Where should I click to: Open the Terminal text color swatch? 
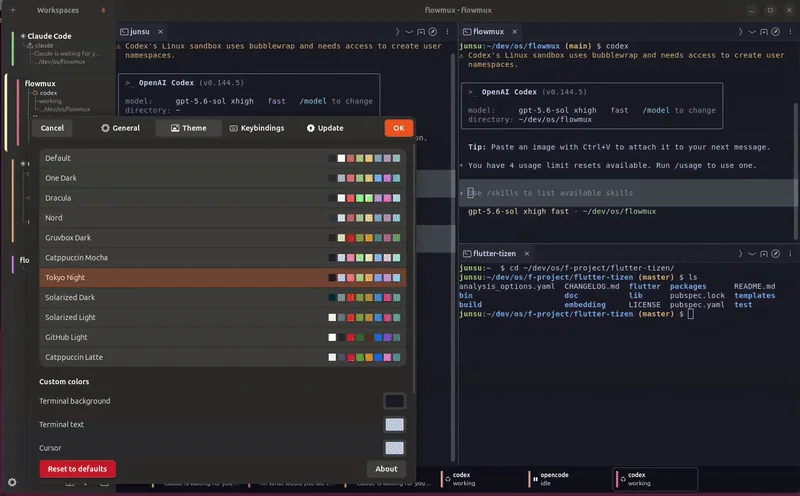coord(394,425)
